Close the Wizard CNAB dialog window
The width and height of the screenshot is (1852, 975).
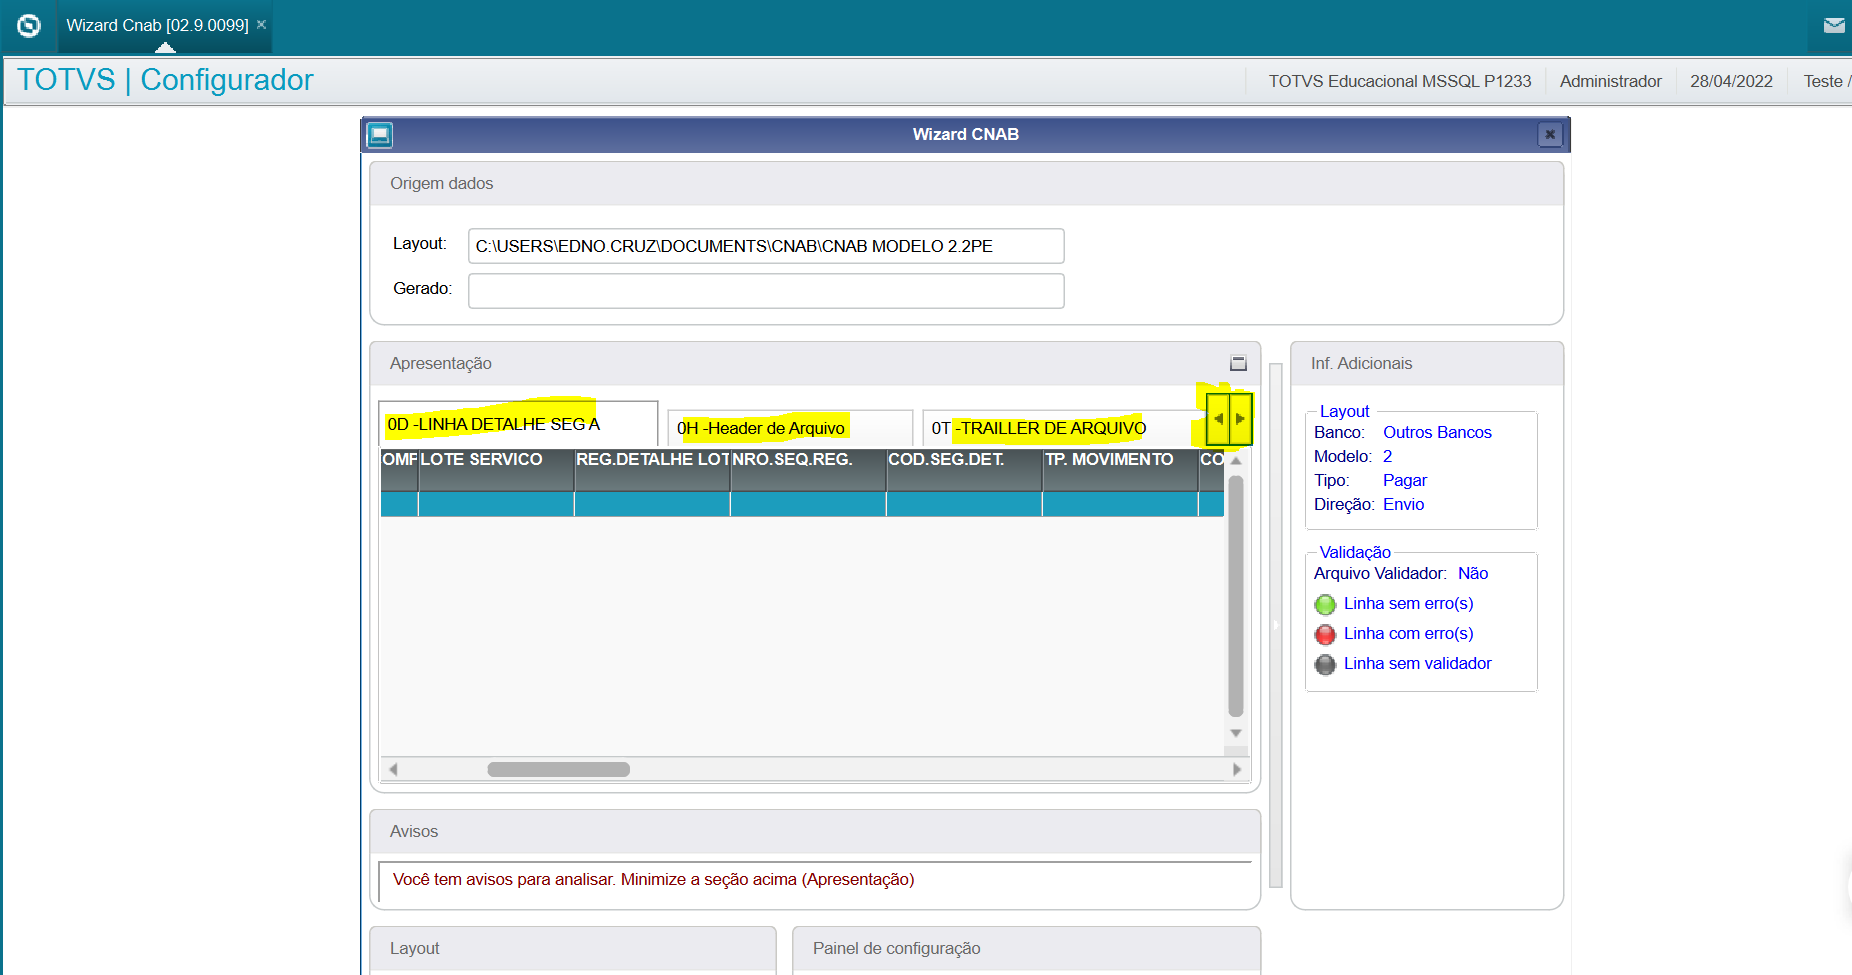pyautogui.click(x=1550, y=134)
